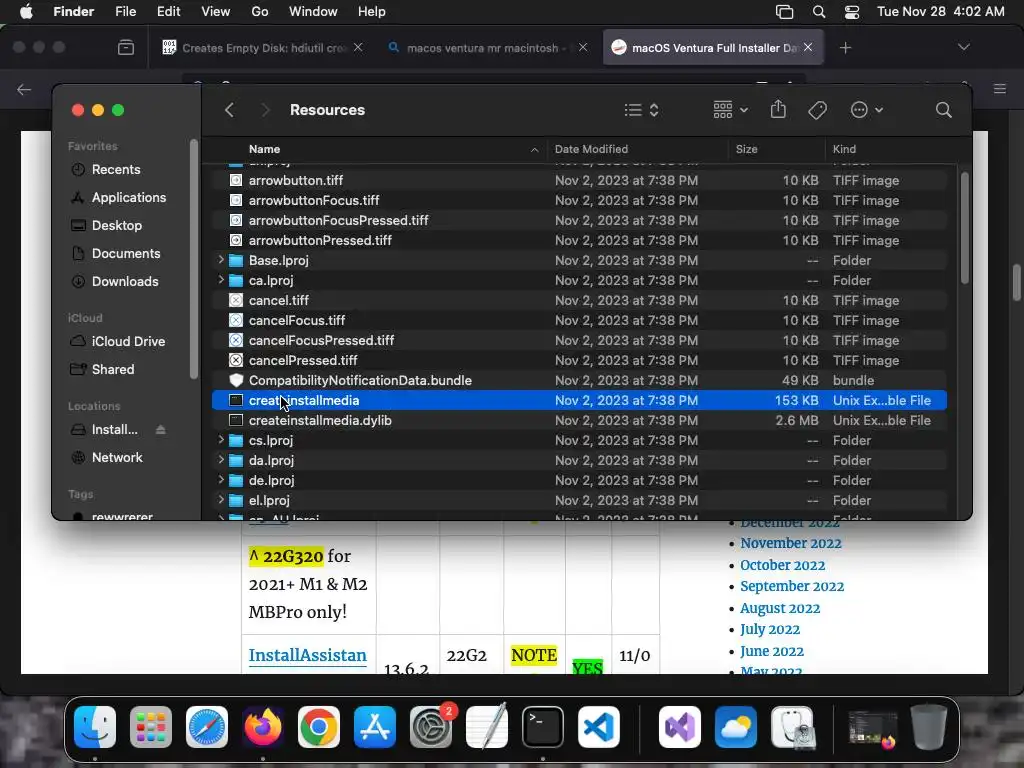Viewport: 1024px width, 768px height.
Task: Open the File menu
Action: tap(125, 11)
